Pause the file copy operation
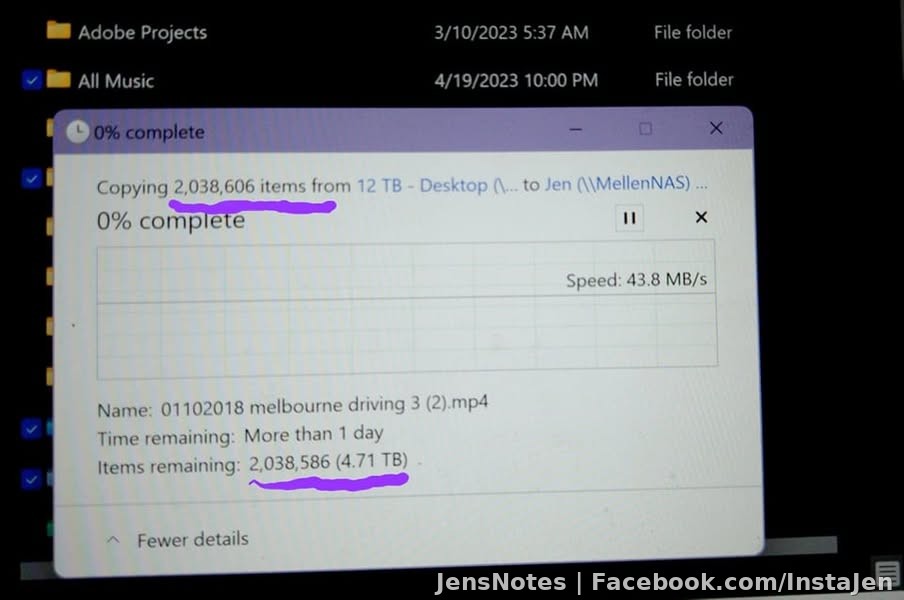The height and width of the screenshot is (600, 904). click(x=630, y=218)
